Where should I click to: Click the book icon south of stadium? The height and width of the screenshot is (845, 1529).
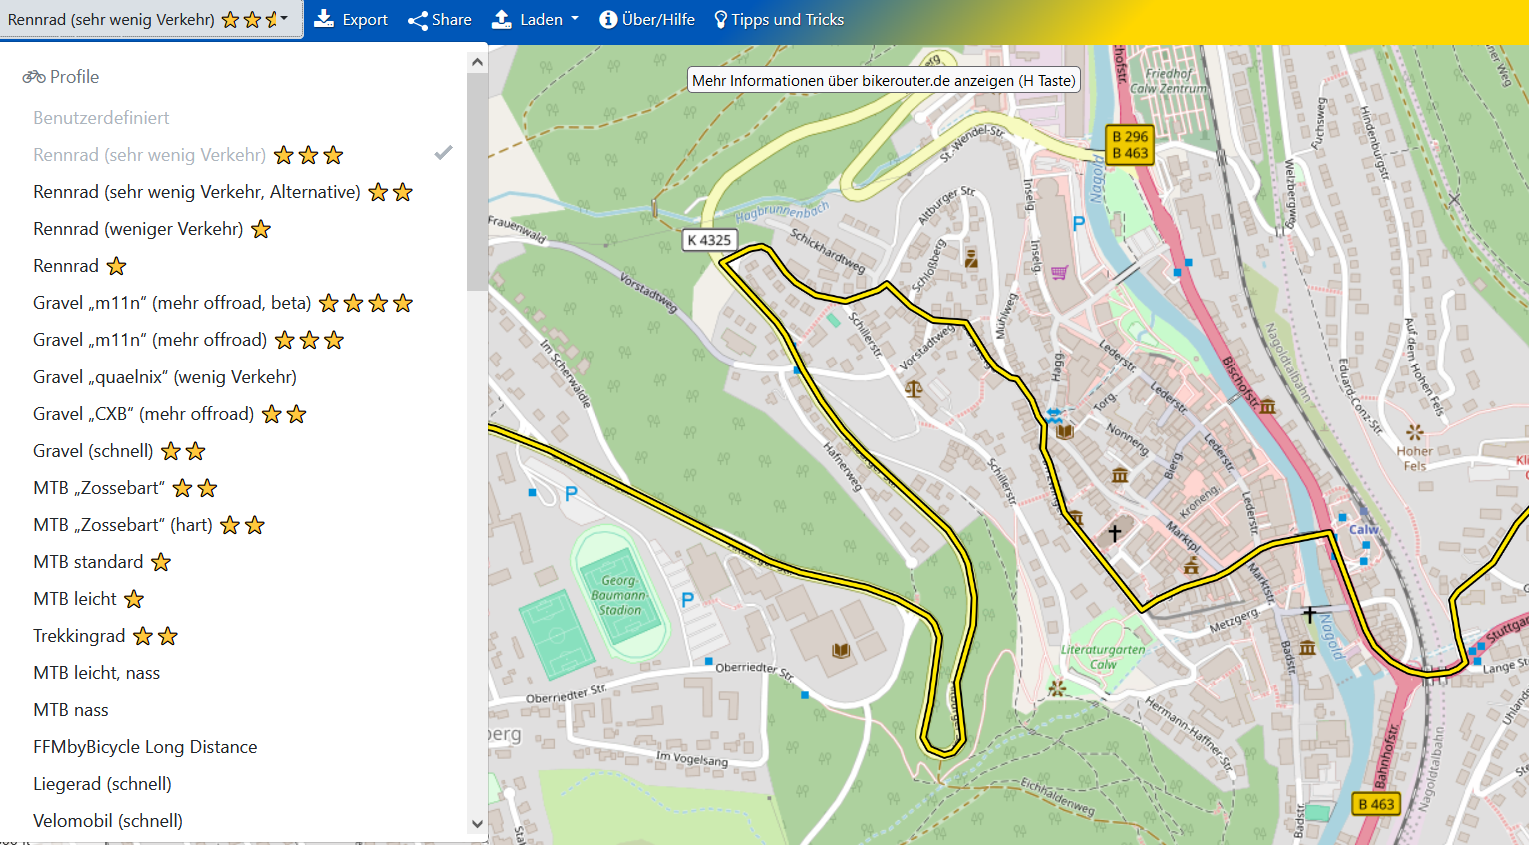point(841,650)
